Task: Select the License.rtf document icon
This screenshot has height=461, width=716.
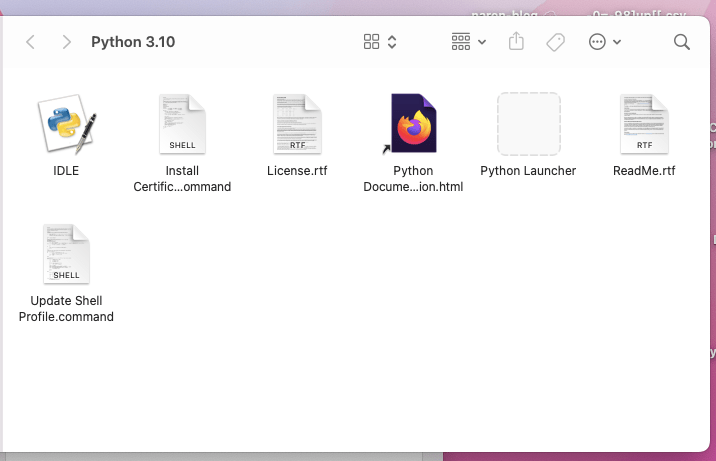Action: tap(297, 124)
